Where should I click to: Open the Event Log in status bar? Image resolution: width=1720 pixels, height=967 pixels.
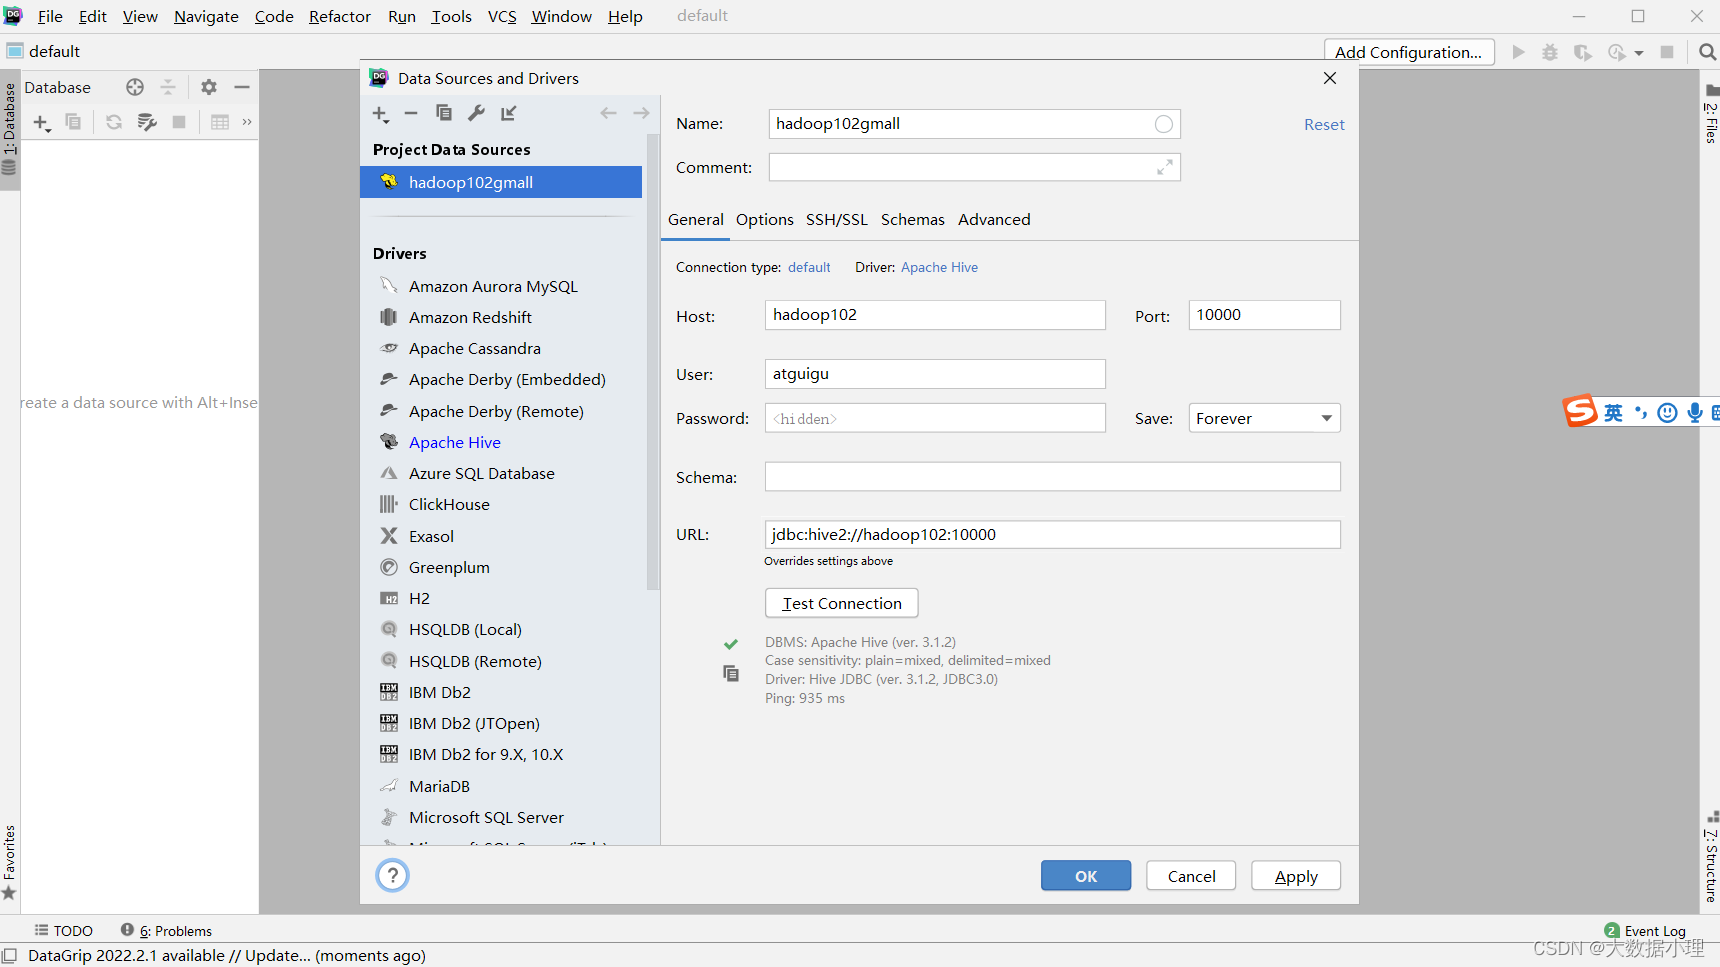pos(1645,931)
